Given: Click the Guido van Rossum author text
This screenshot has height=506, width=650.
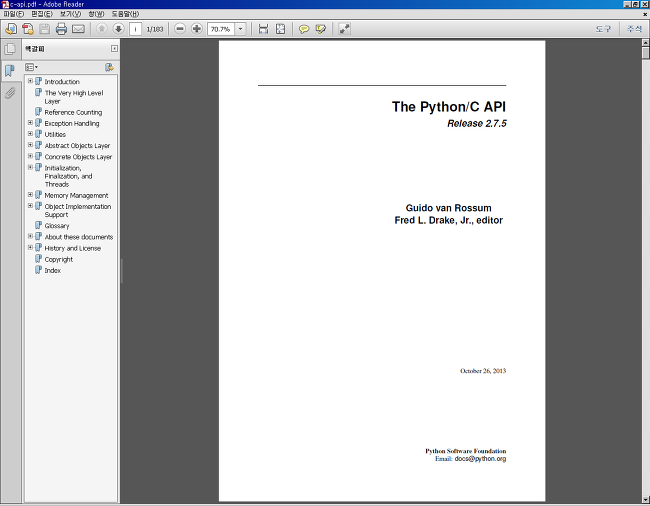Looking at the screenshot, I should coord(449,208).
